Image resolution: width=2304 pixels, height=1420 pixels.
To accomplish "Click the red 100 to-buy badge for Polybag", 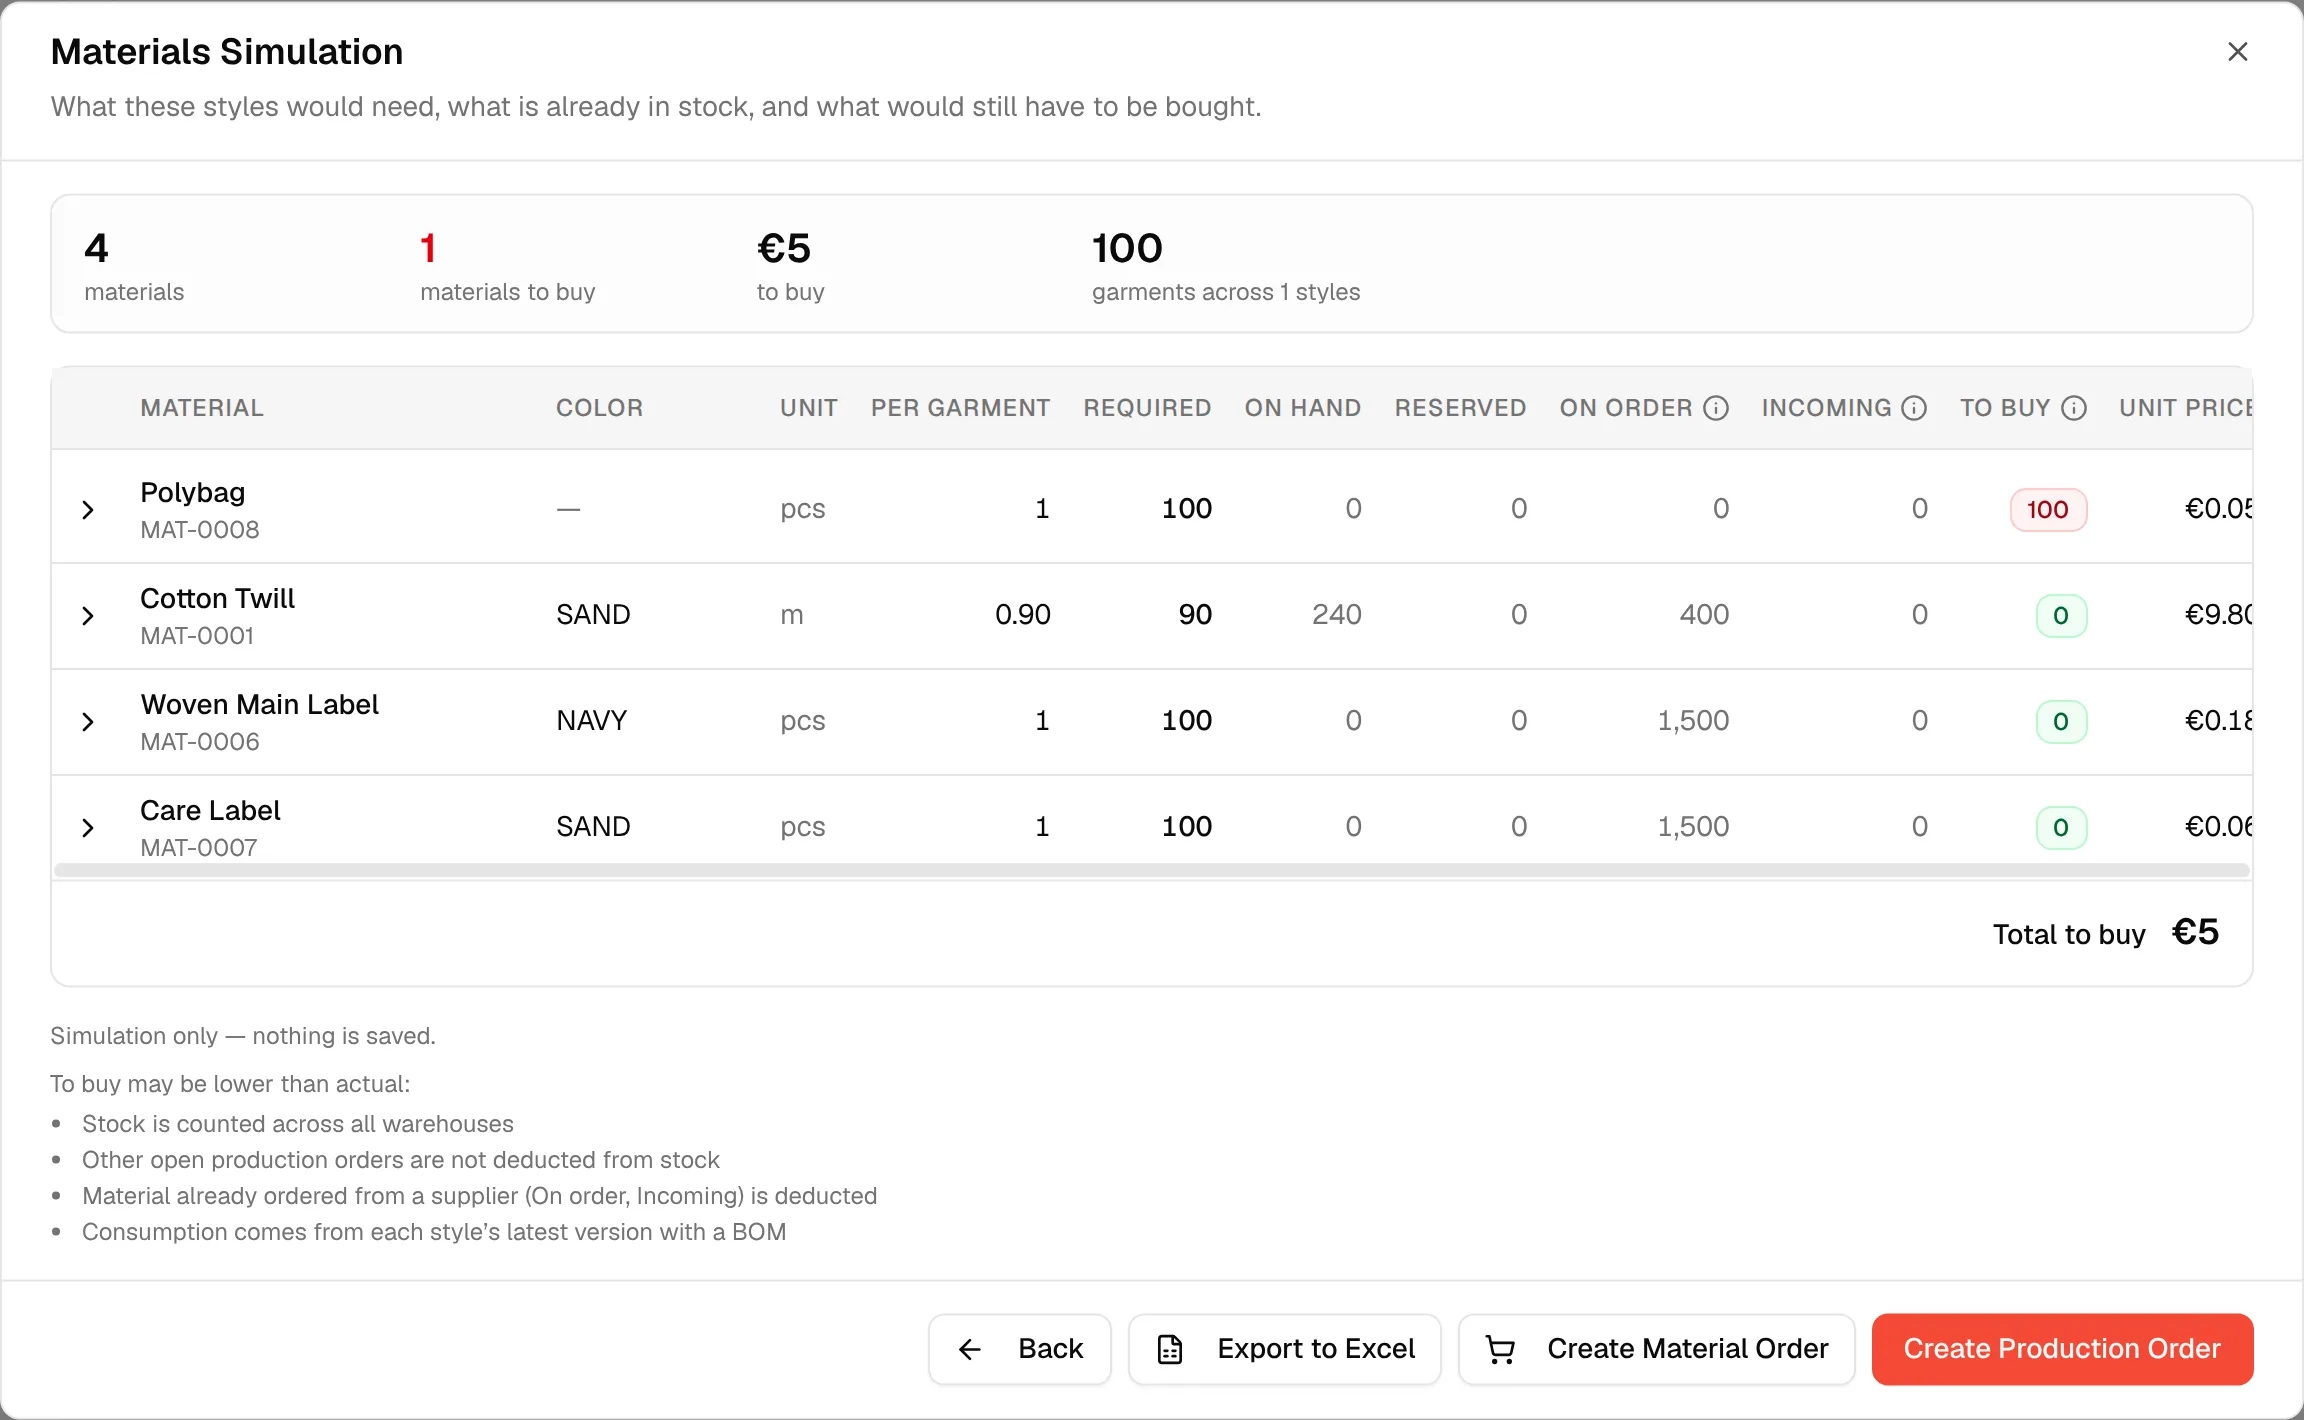I will click(2048, 510).
